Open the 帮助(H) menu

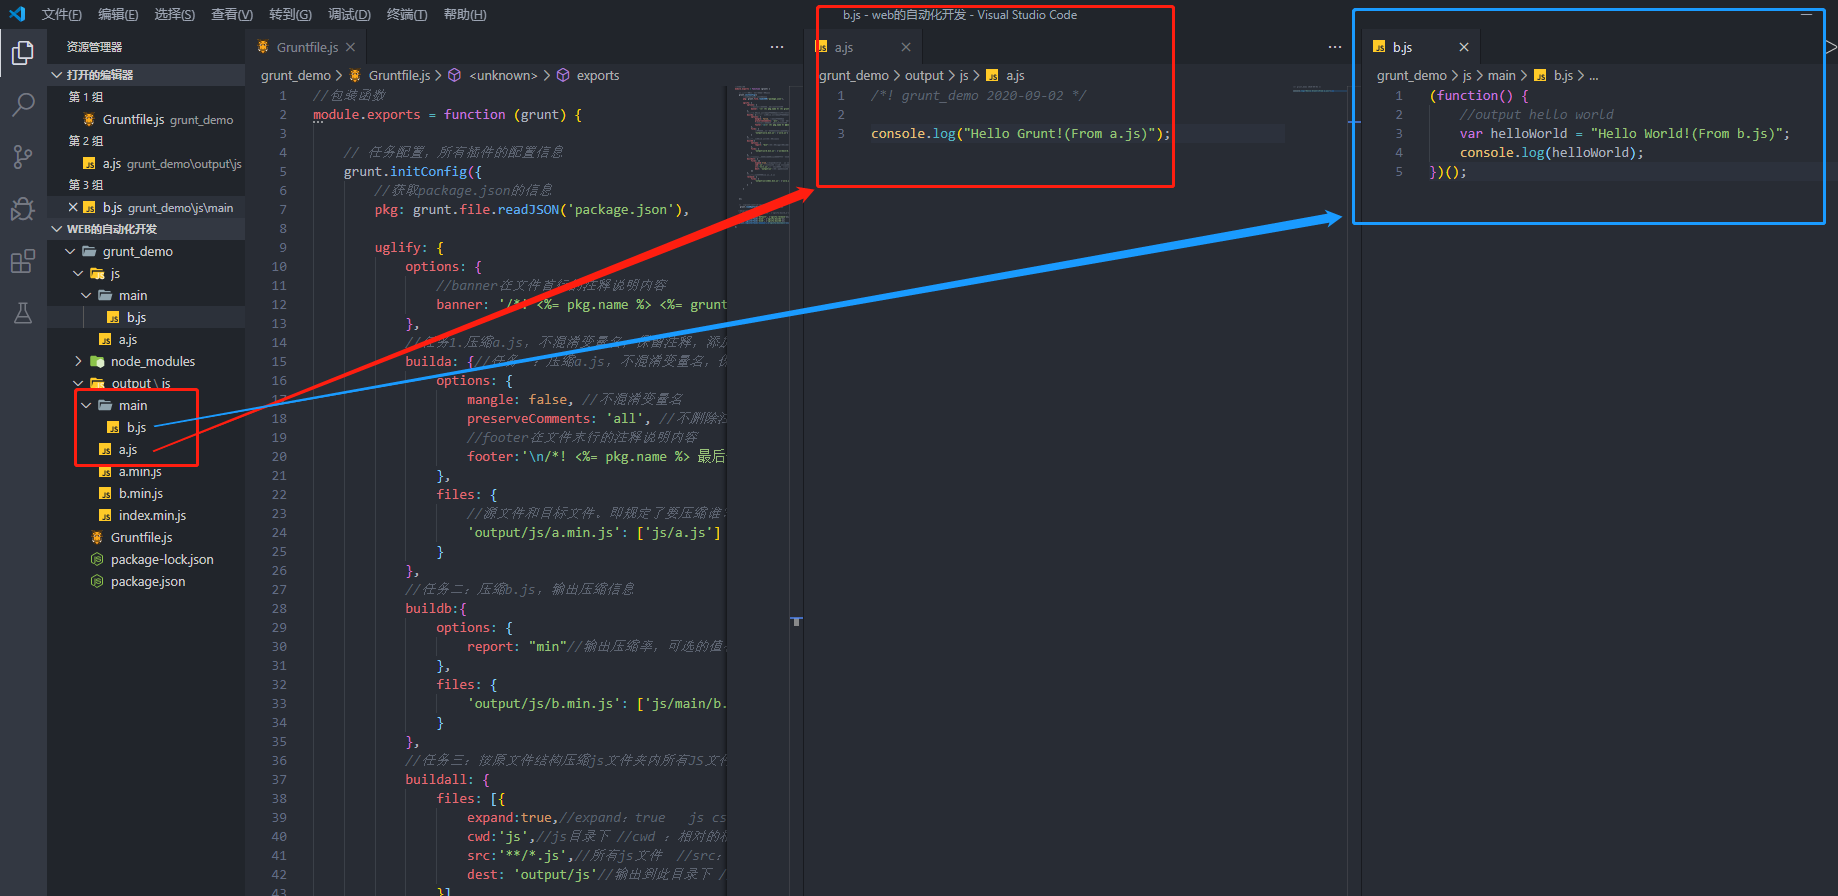point(465,14)
